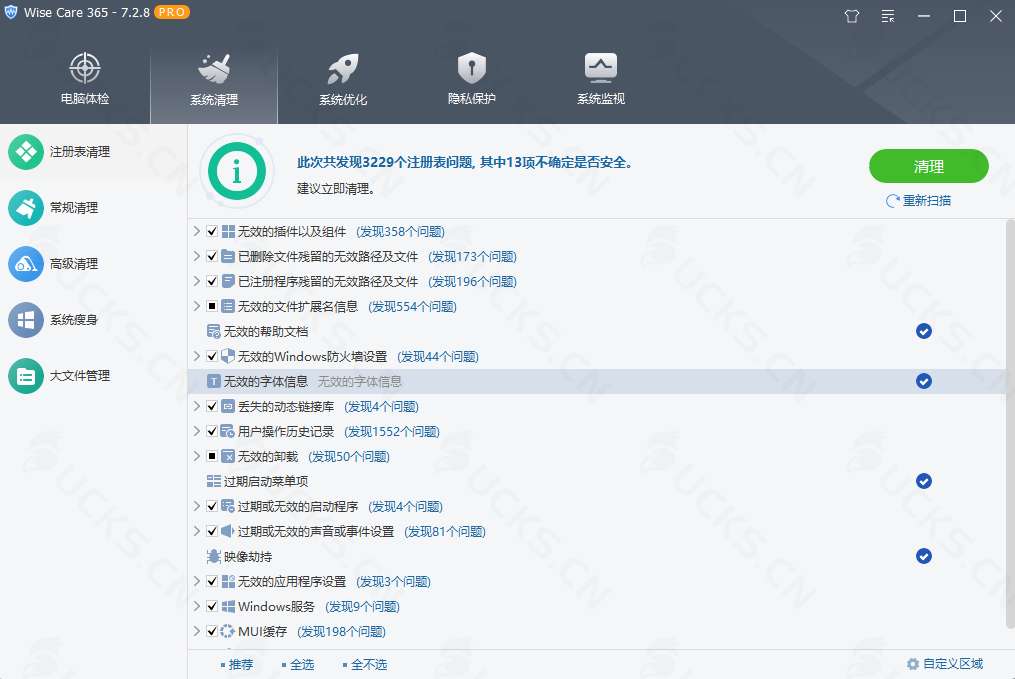Click the speaker icon of 过期或无效的声音或事件设置
The image size is (1015, 679).
[227, 531]
